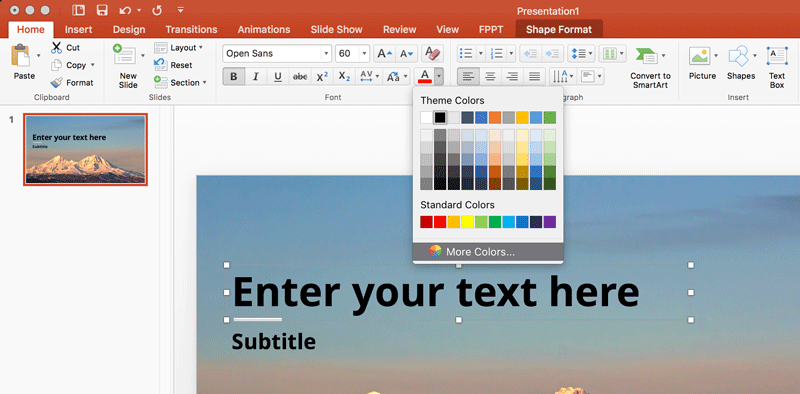This screenshot has width=800, height=394.
Task: Click the Increase Font Size icon
Action: pyautogui.click(x=385, y=54)
